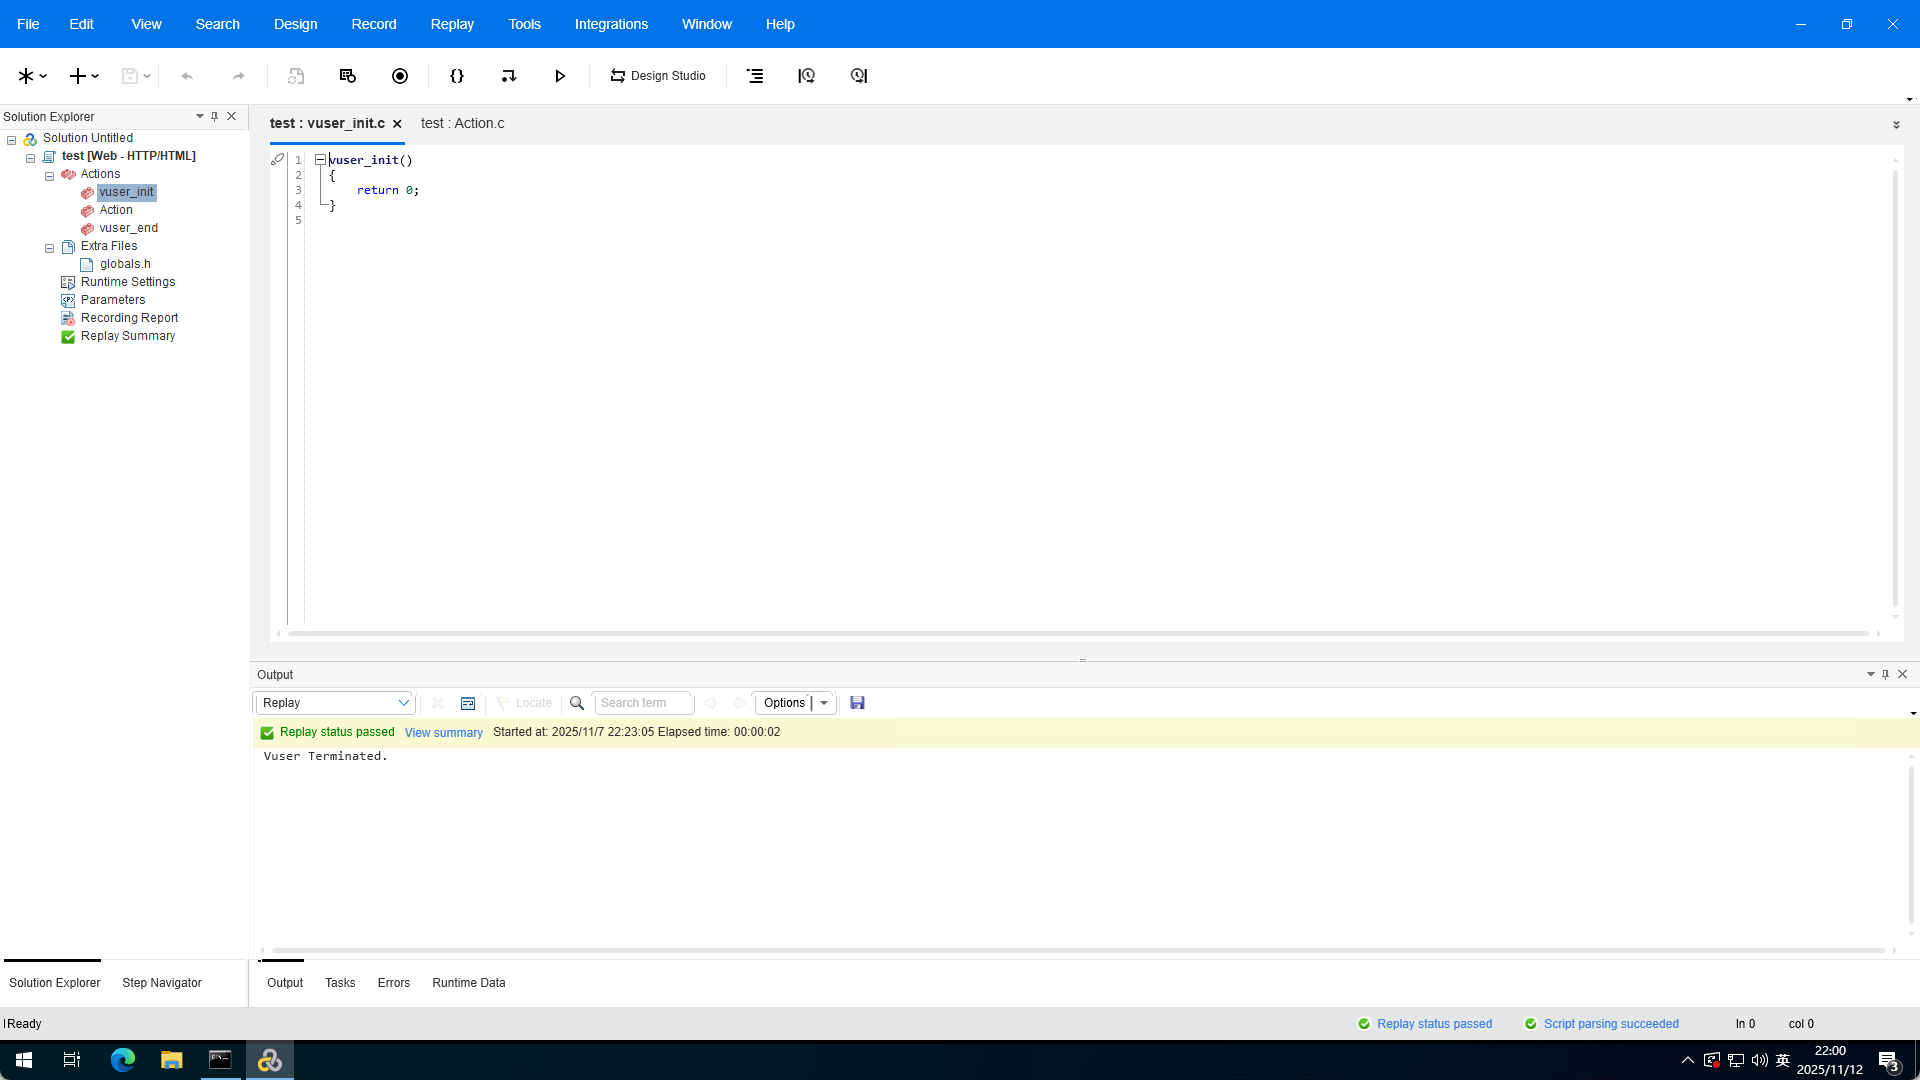Click the Replay play icon

[560, 76]
